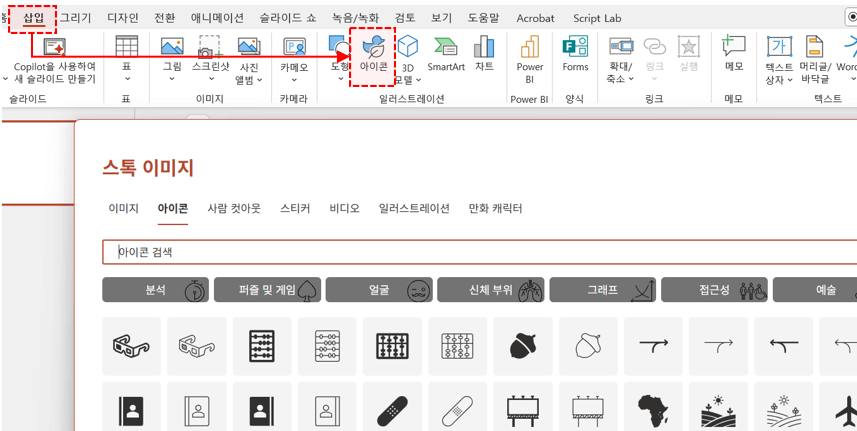Select the solid acorn icon
The image size is (857, 431).
523,346
